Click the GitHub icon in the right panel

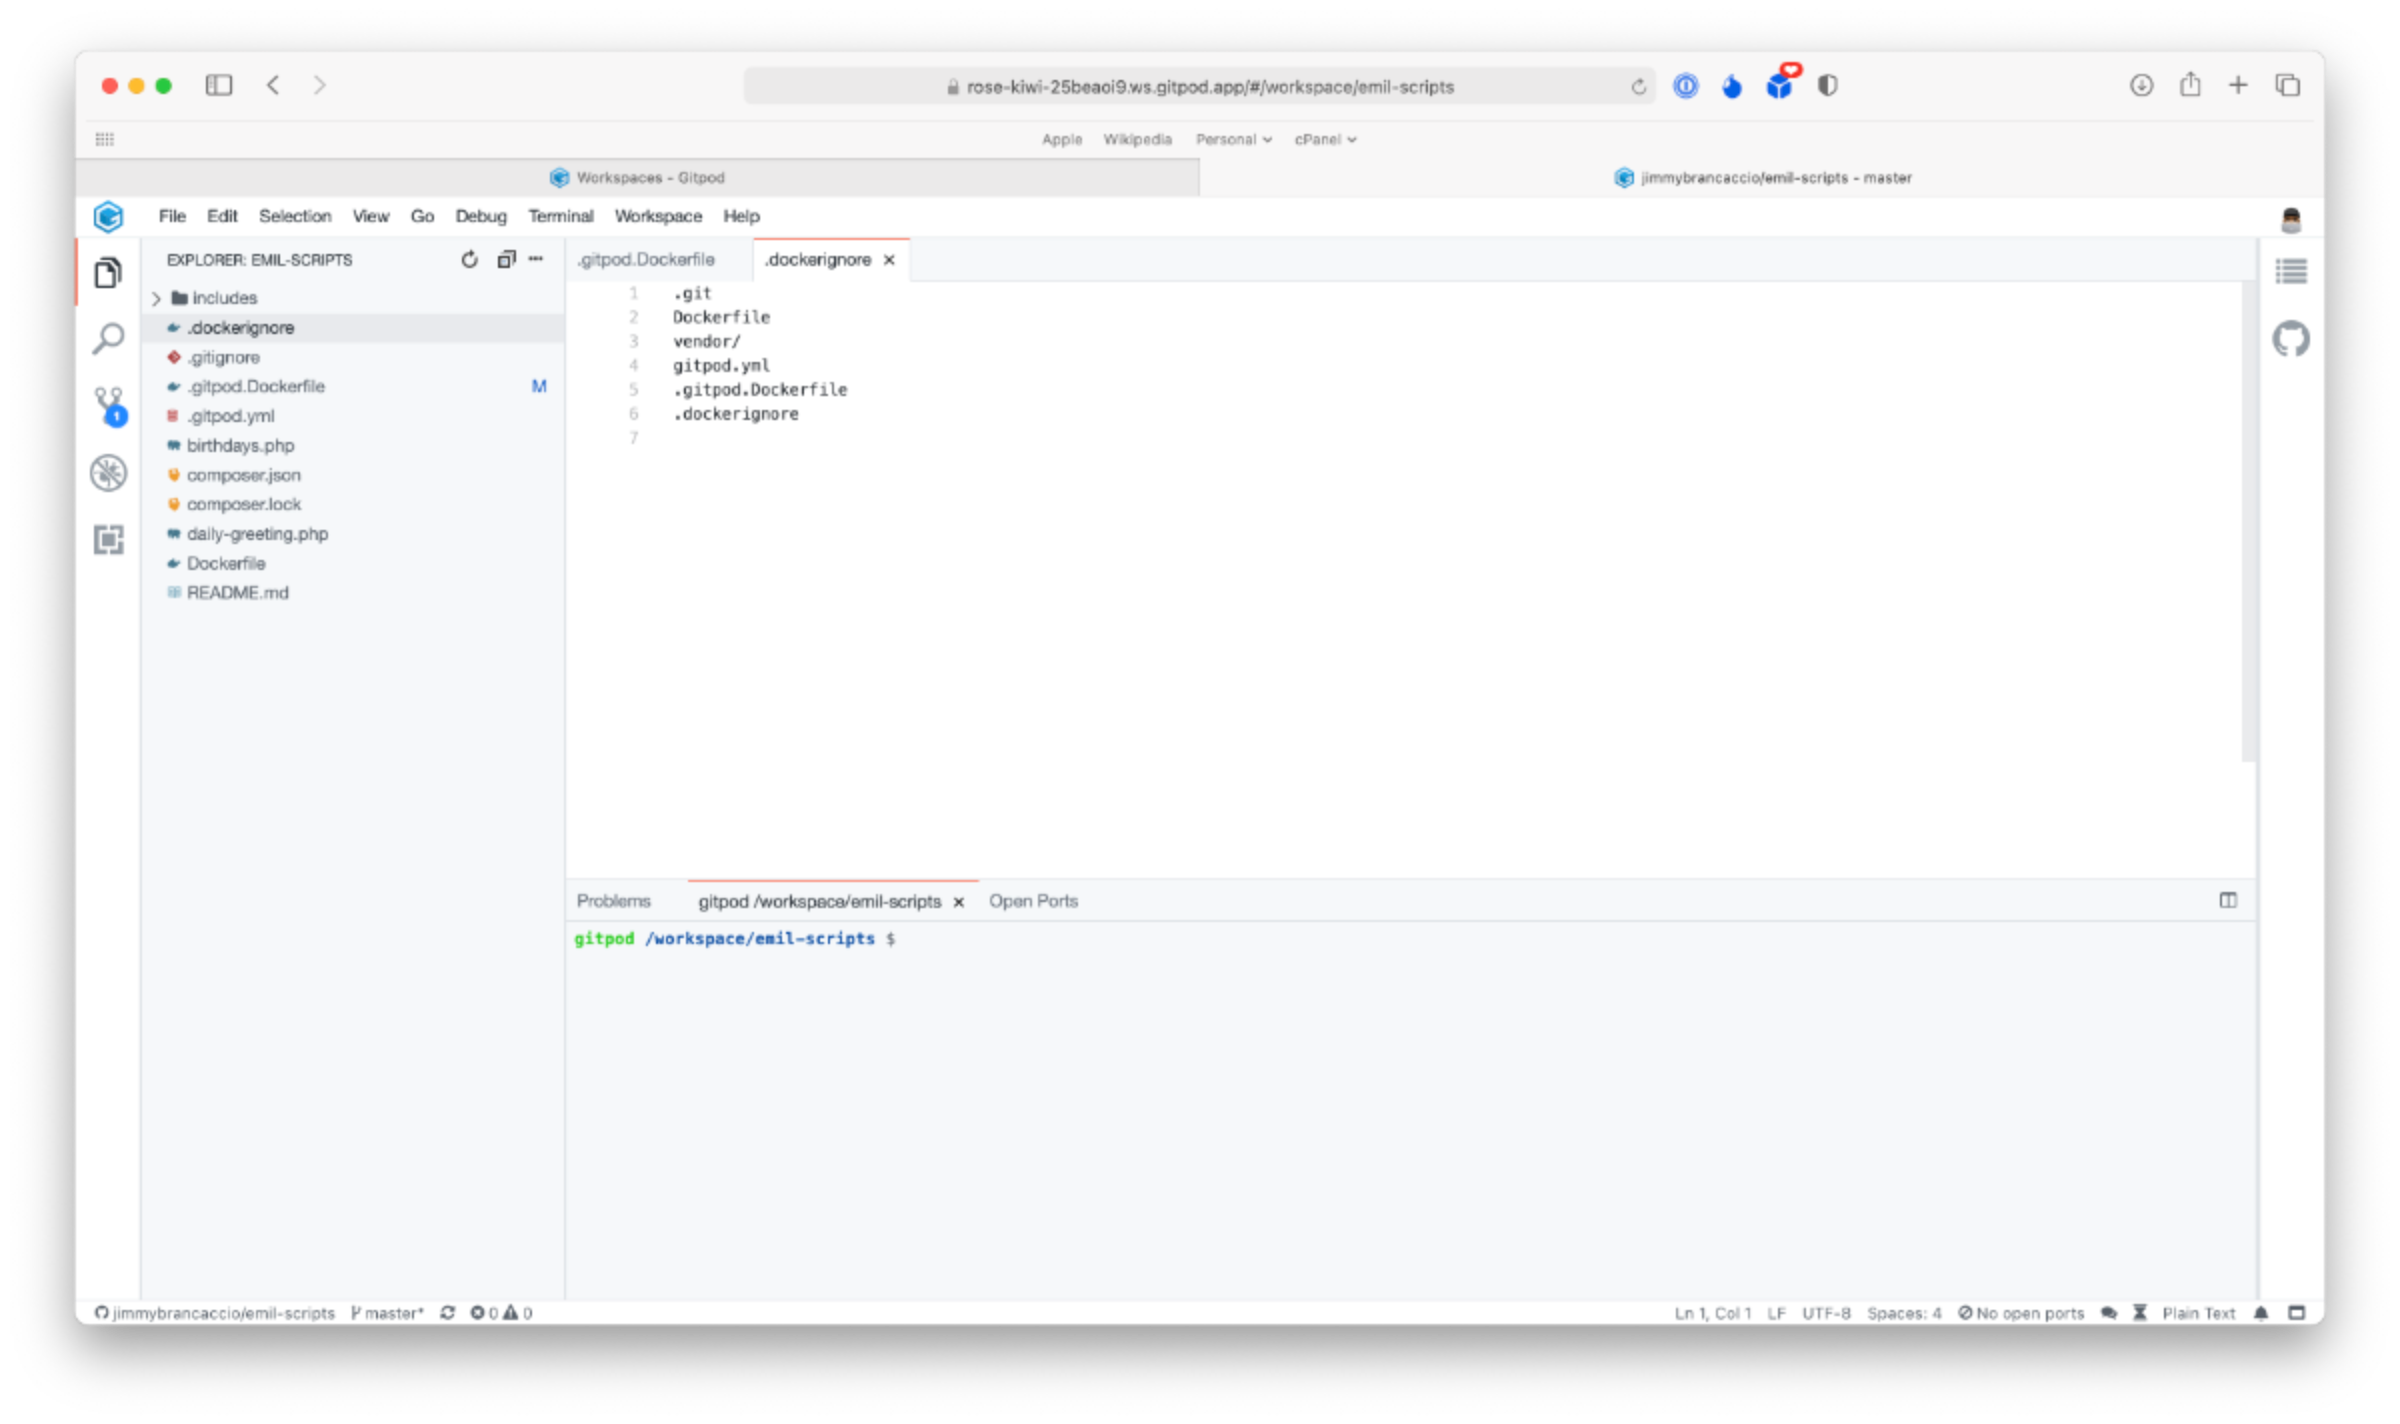click(2290, 339)
